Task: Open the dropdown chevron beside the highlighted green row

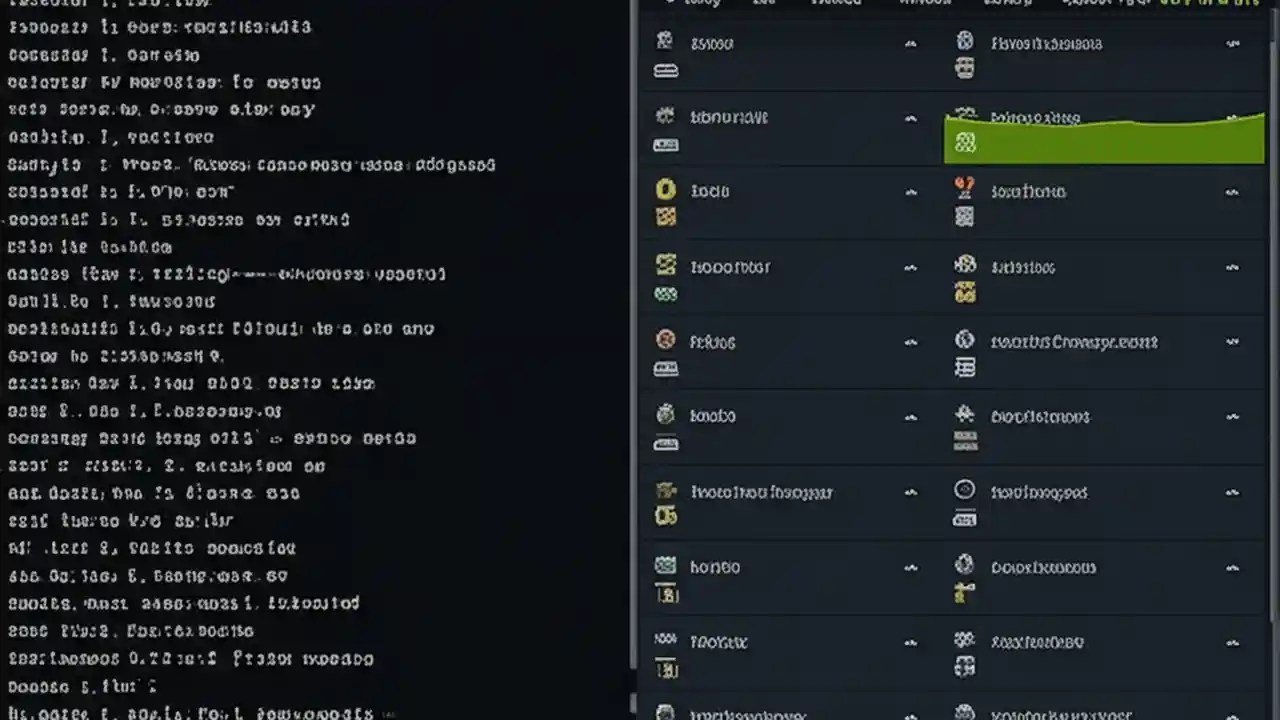Action: [x=1232, y=117]
